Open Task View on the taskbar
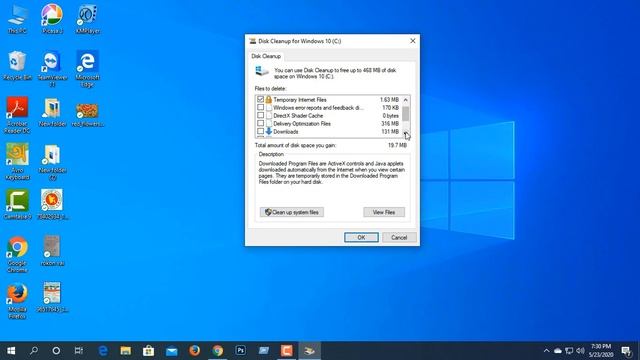 tap(79, 351)
